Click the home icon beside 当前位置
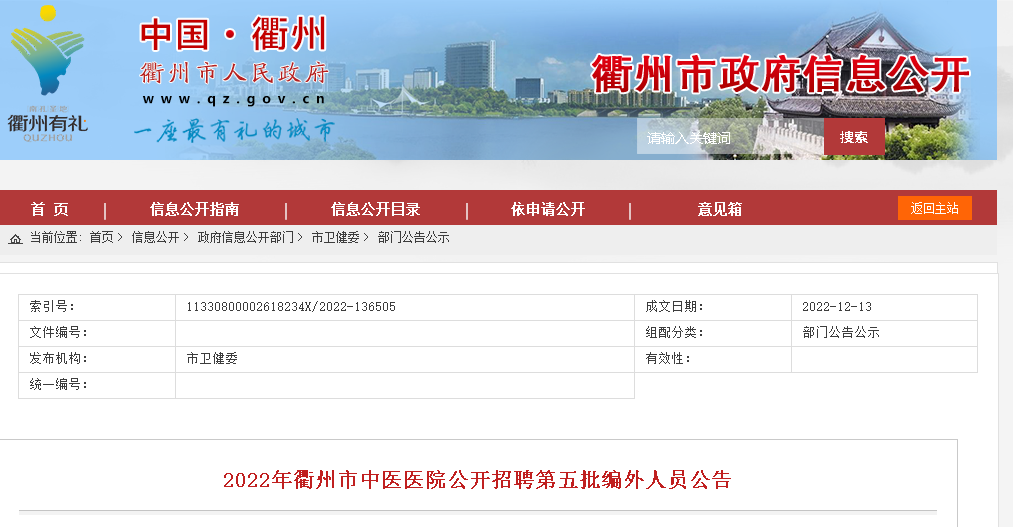Screen dimensions: 1013x527 point(16,238)
